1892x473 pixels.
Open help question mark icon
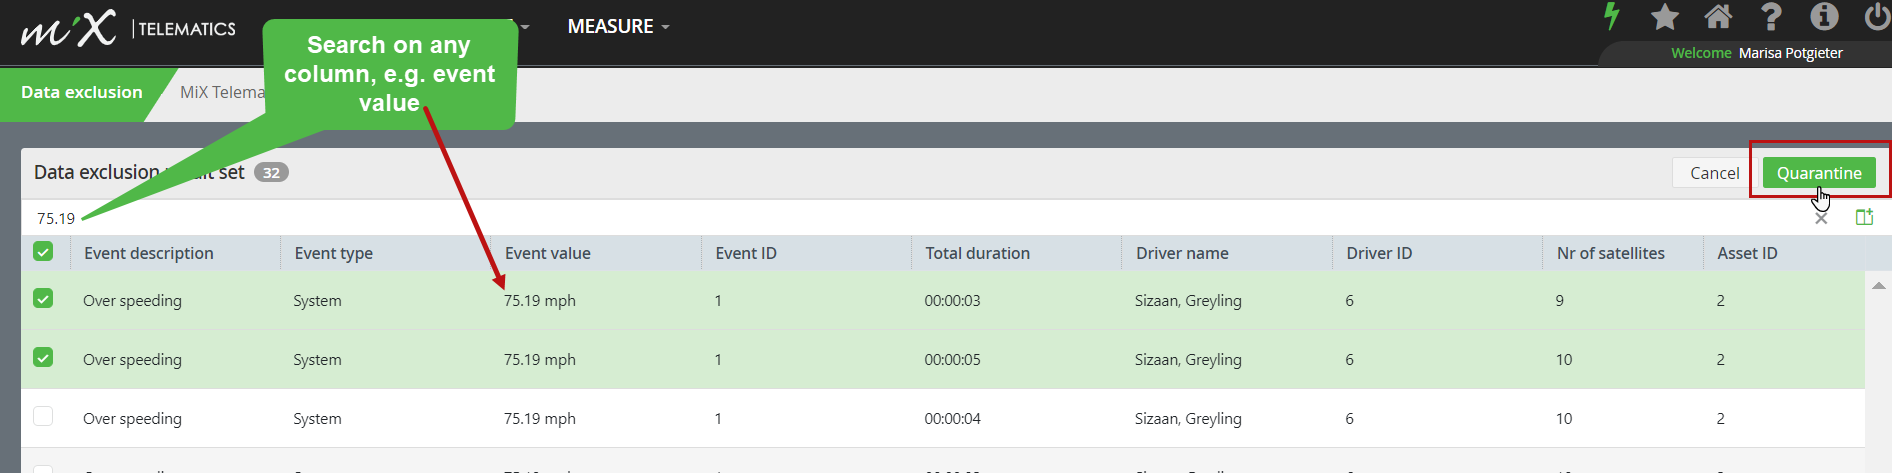coord(1771,16)
